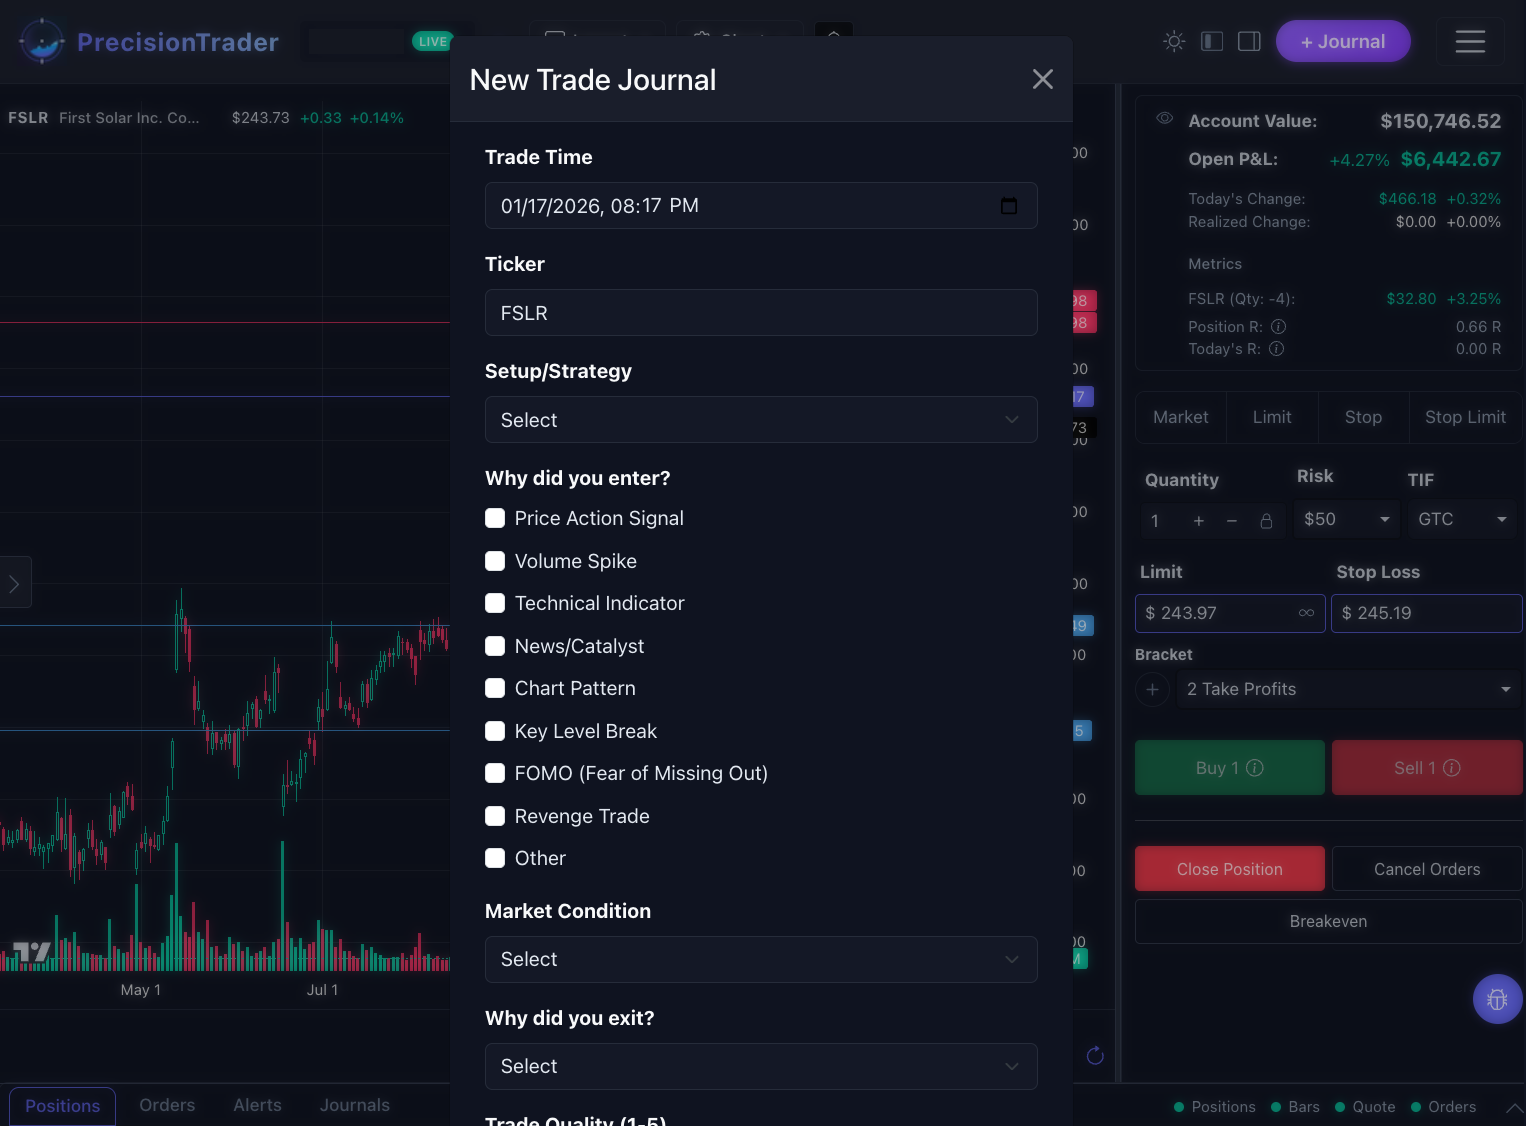Image resolution: width=1526 pixels, height=1126 pixels.
Task: Click the Ticker FSLR input field
Action: coord(761,313)
